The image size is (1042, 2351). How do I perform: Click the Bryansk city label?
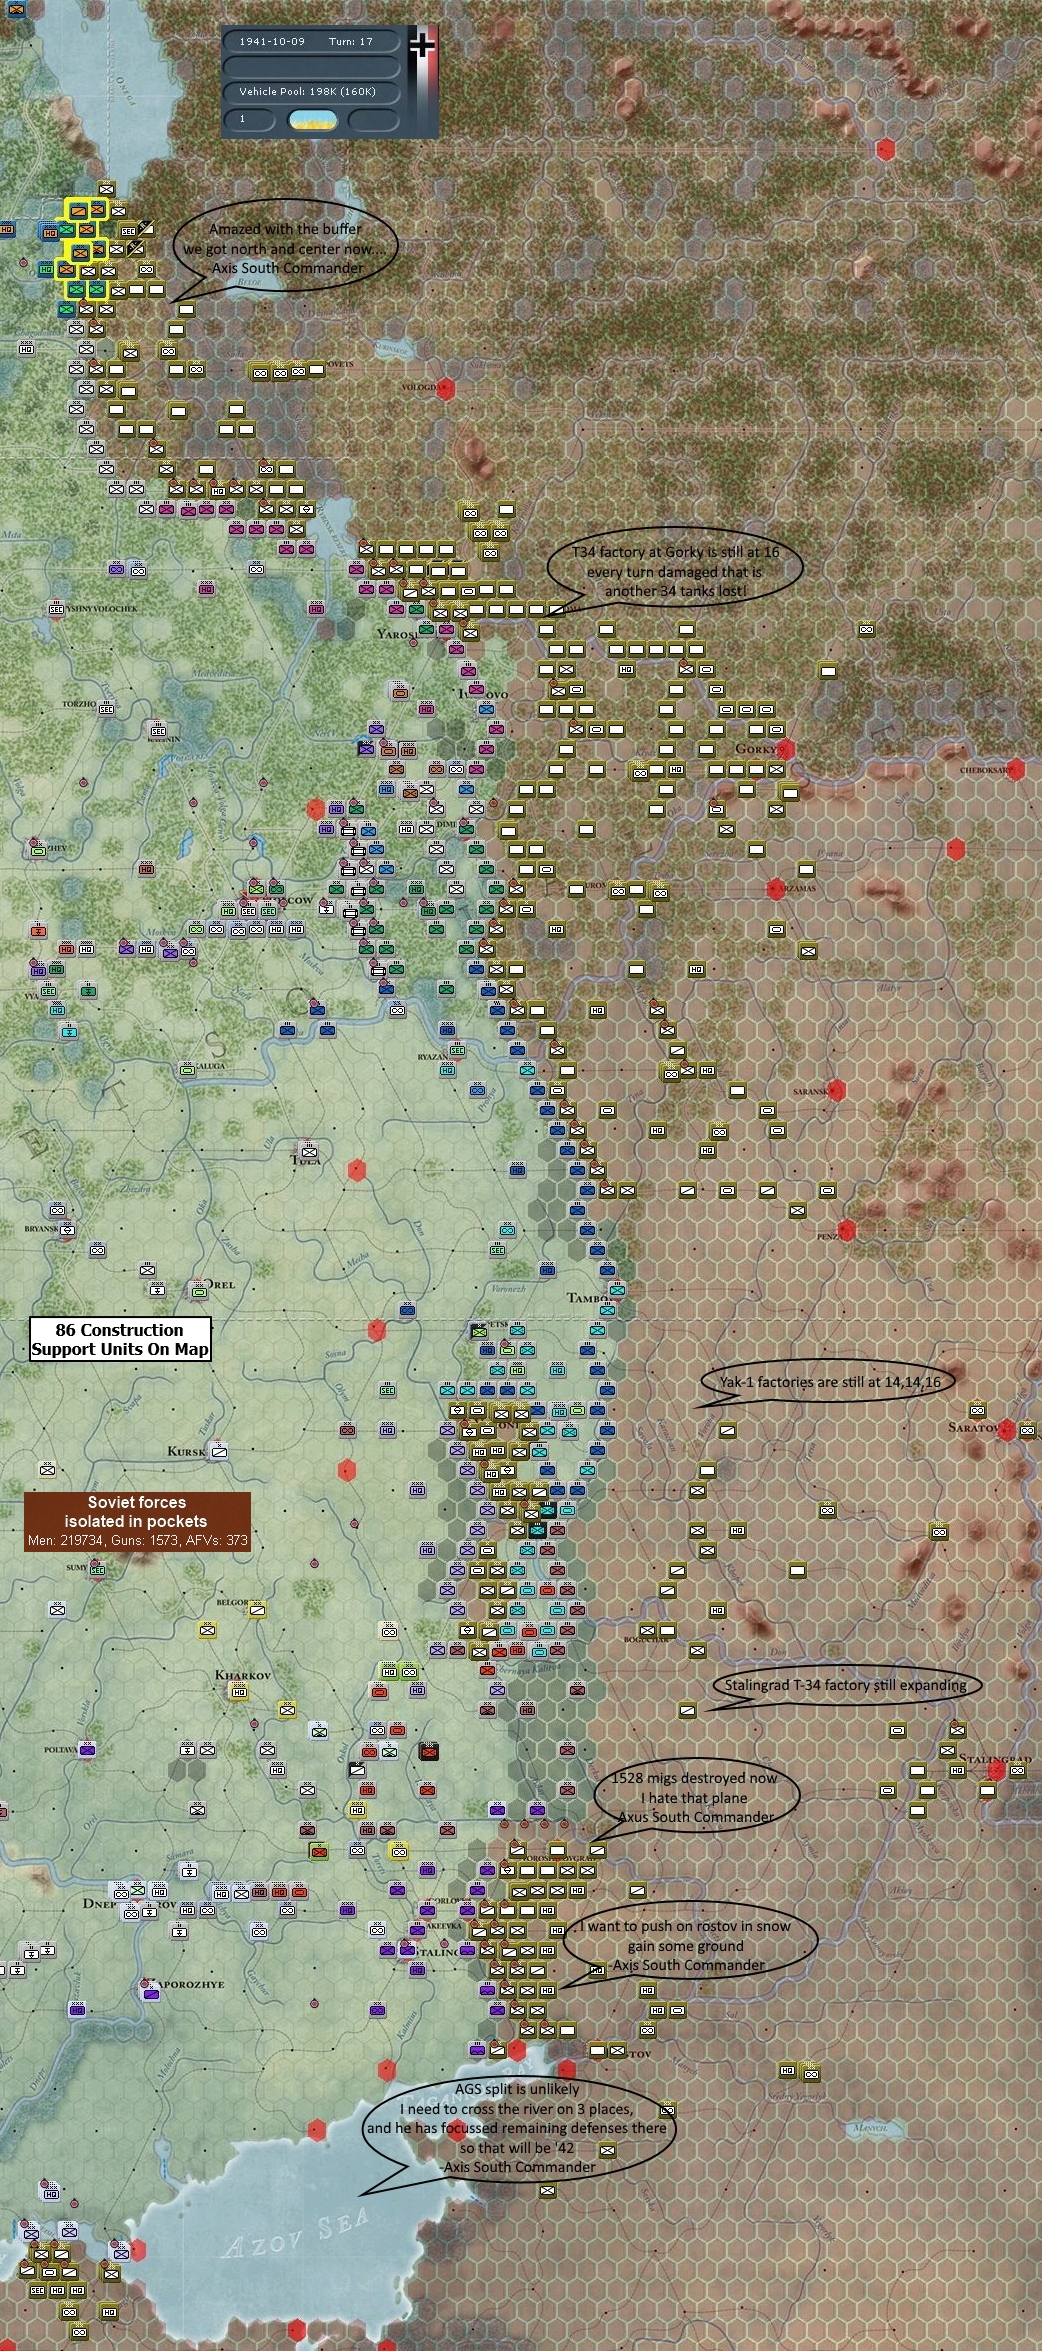41,1228
